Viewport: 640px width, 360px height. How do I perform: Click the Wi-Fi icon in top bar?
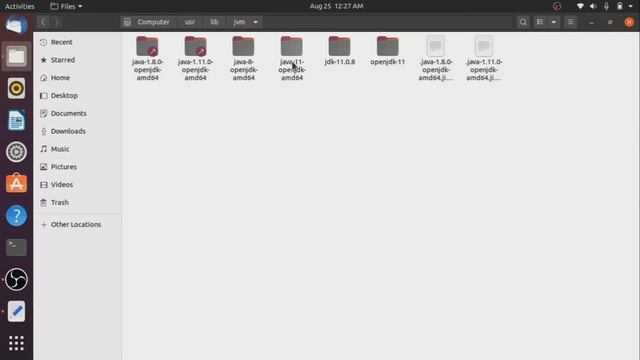click(x=580, y=6)
